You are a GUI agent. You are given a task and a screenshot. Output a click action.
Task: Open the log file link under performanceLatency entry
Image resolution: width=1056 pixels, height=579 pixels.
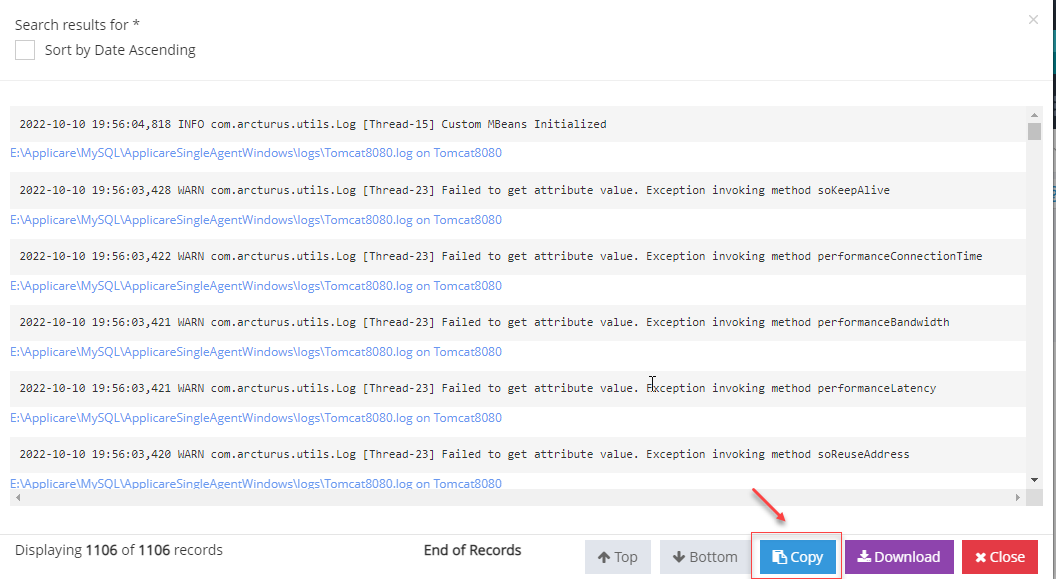click(256, 418)
